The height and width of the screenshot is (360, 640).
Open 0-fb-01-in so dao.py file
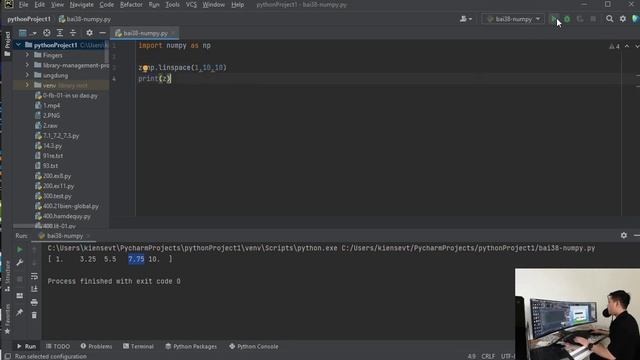point(67,96)
